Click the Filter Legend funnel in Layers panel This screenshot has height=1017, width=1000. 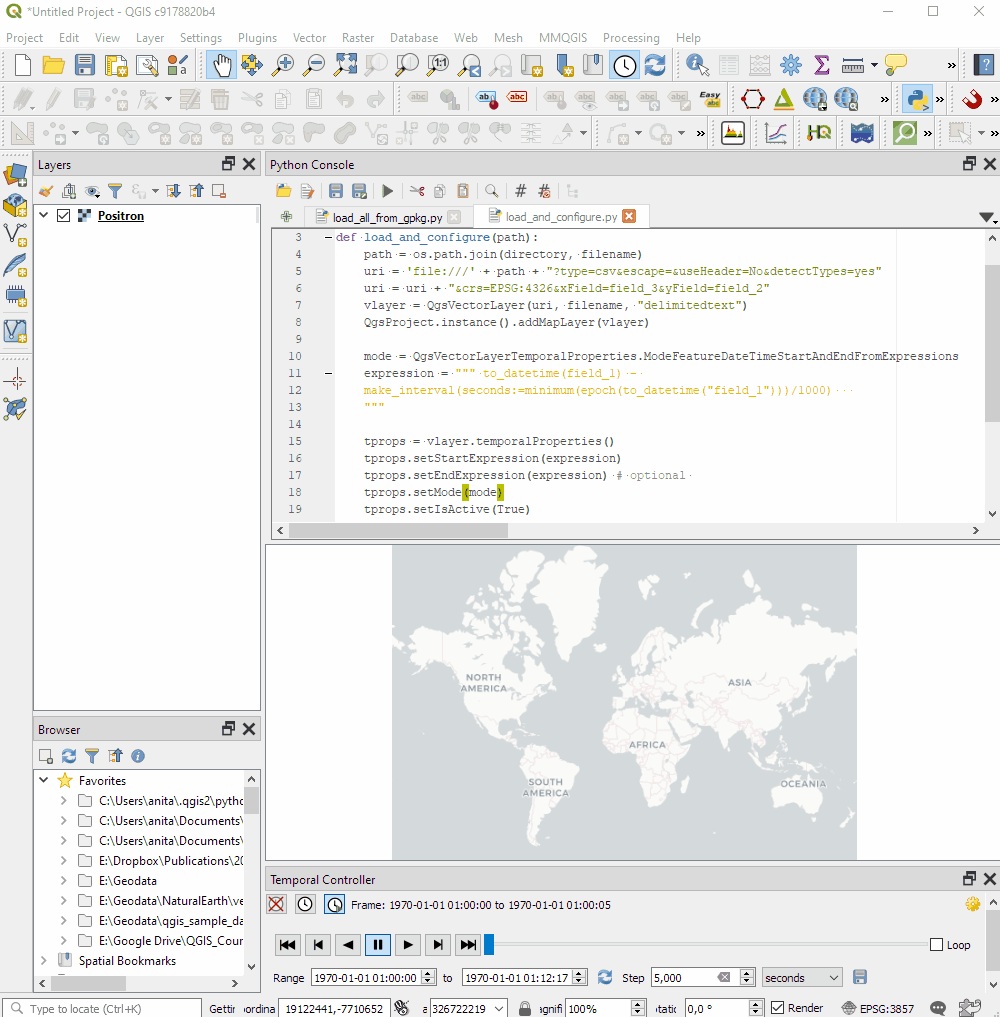click(115, 191)
